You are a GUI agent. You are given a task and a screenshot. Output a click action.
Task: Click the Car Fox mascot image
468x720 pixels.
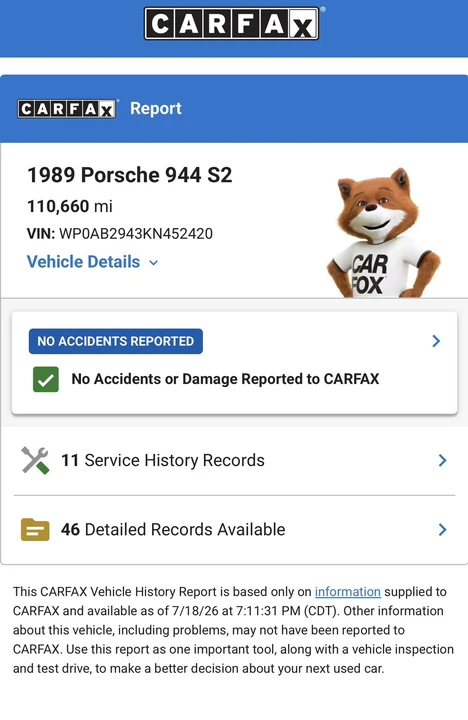[383, 233]
